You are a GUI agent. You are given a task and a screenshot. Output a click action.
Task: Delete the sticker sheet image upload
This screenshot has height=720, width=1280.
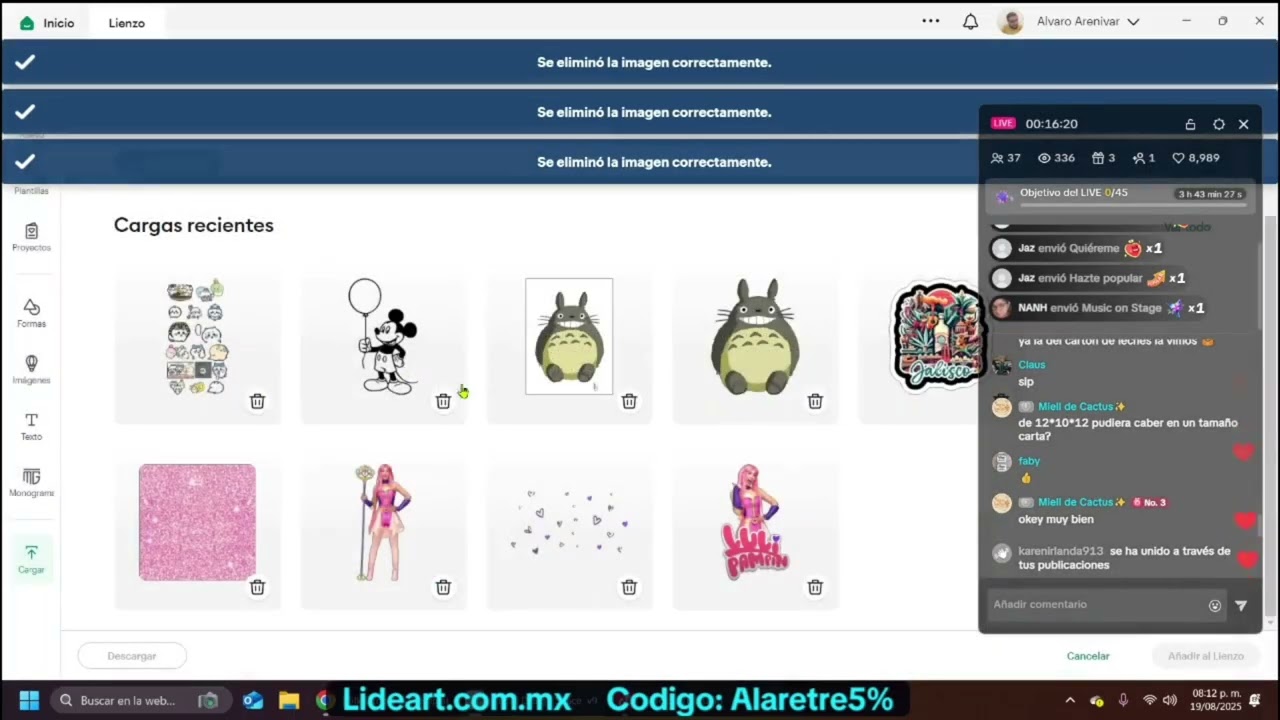pyautogui.click(x=257, y=401)
